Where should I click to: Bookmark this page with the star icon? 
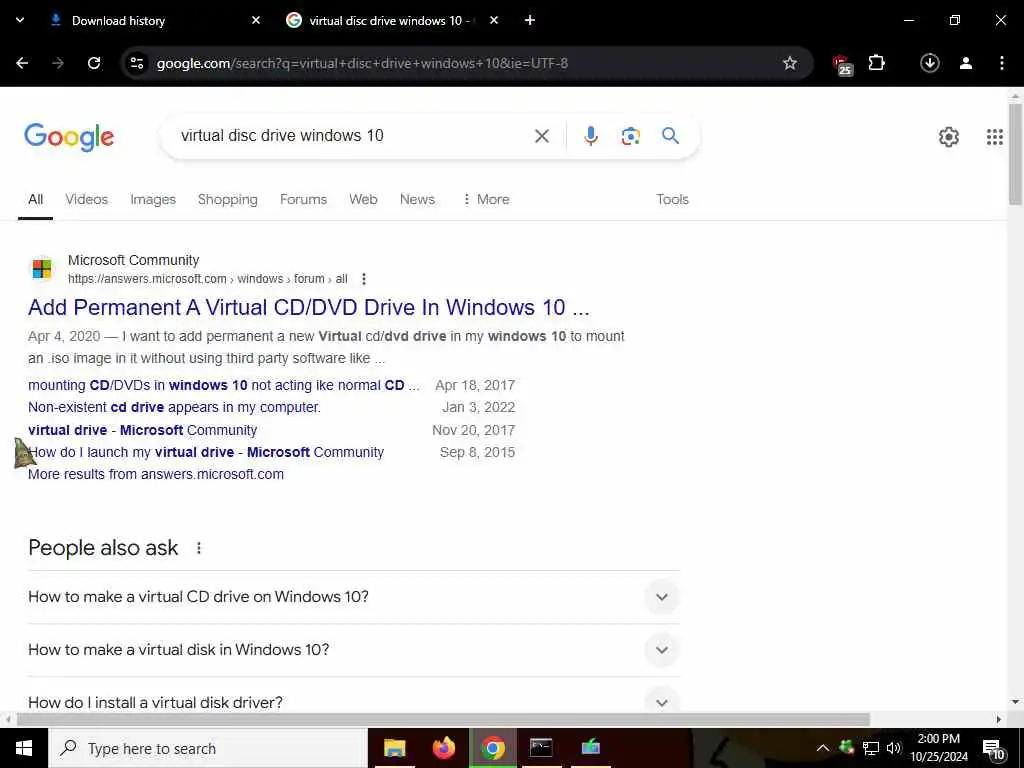tap(790, 63)
